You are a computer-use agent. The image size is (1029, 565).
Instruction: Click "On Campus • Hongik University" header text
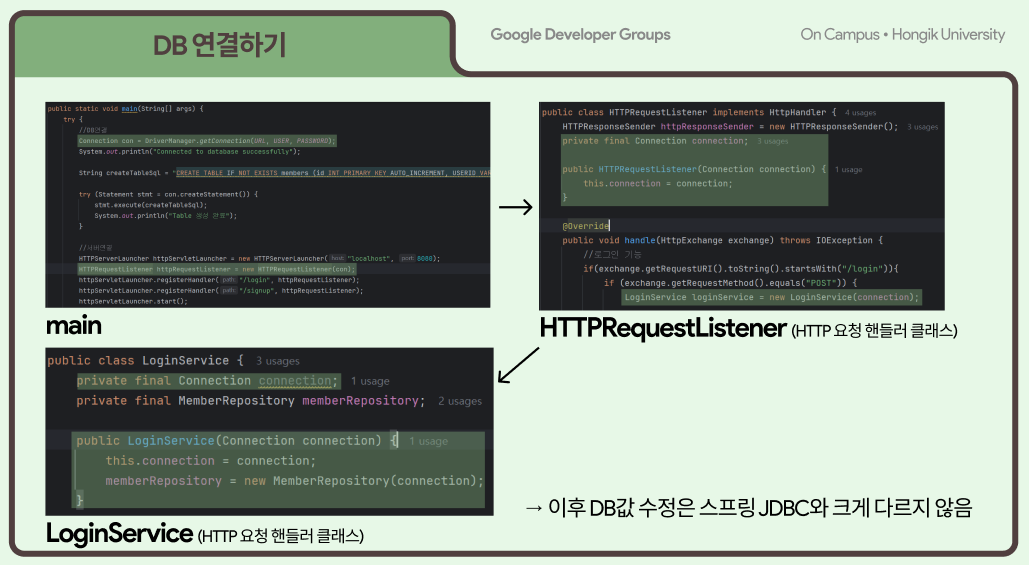pyautogui.click(x=902, y=35)
